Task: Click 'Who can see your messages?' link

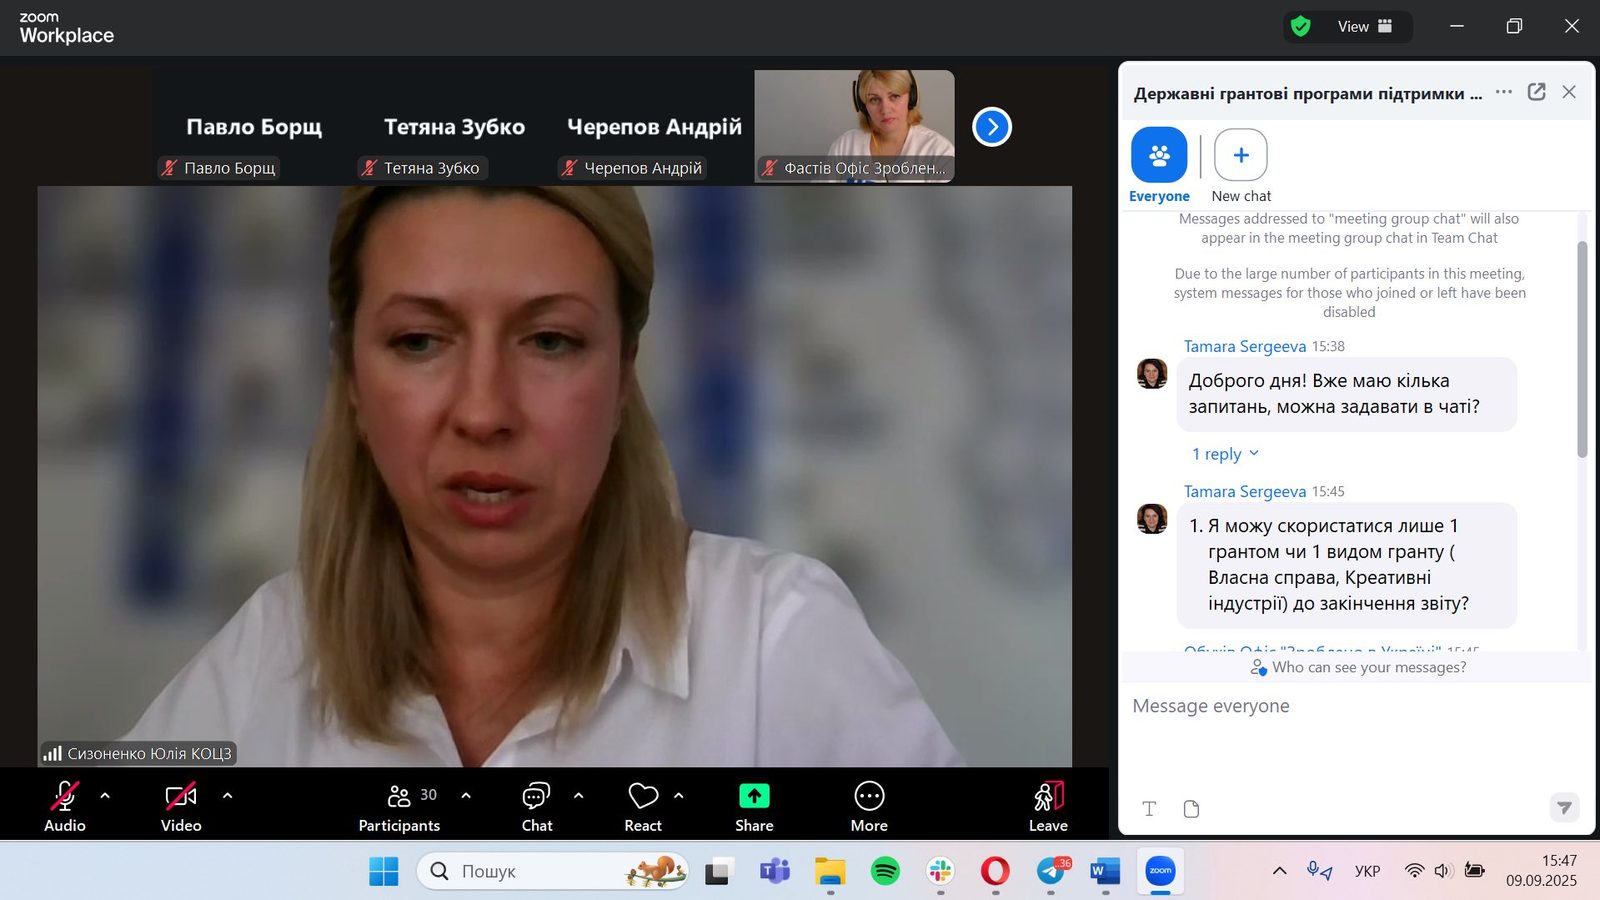Action: pos(1358,667)
